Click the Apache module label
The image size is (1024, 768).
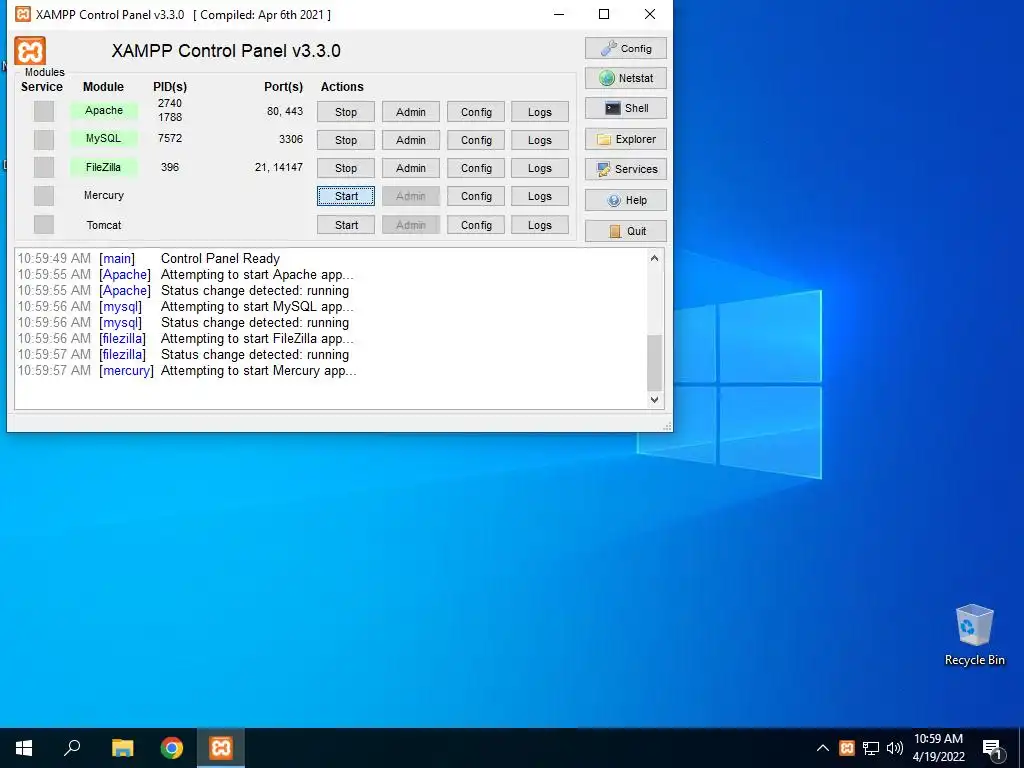point(104,110)
